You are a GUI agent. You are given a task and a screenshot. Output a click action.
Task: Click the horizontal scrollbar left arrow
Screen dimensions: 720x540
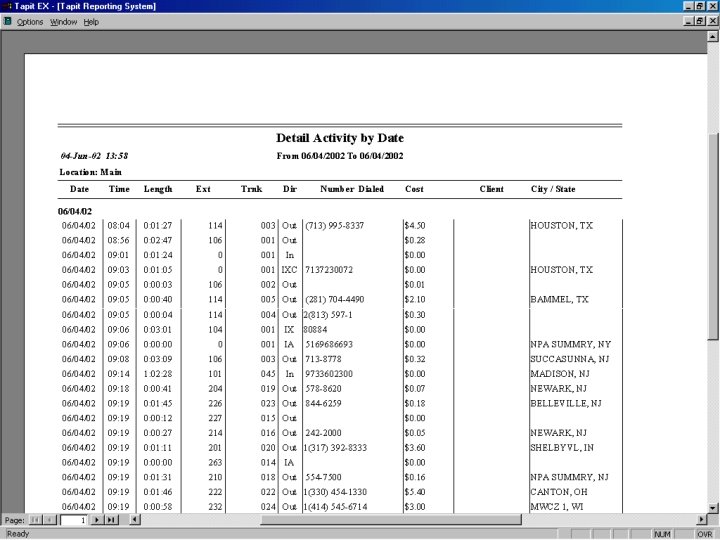(x=135, y=520)
